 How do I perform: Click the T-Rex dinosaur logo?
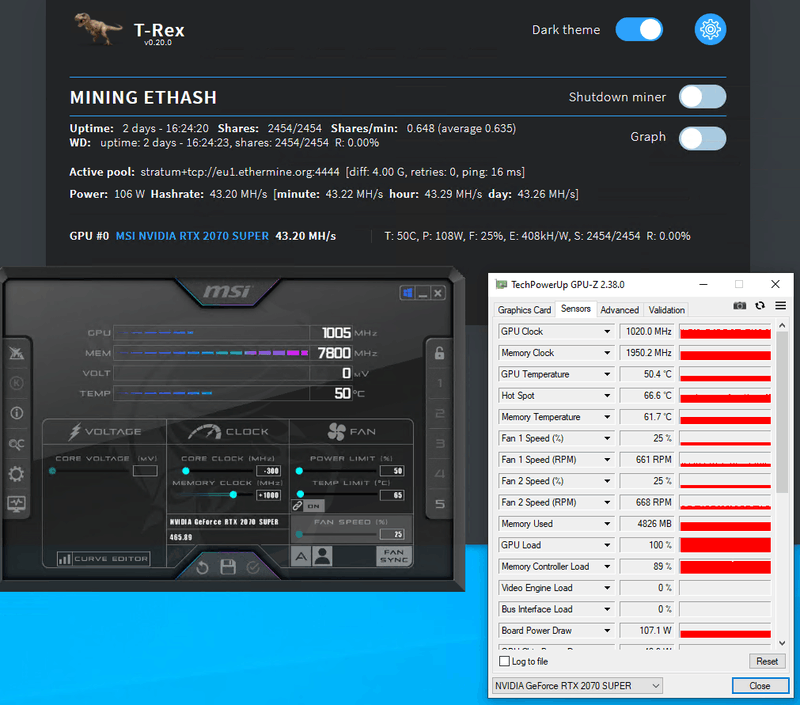pyautogui.click(x=98, y=28)
